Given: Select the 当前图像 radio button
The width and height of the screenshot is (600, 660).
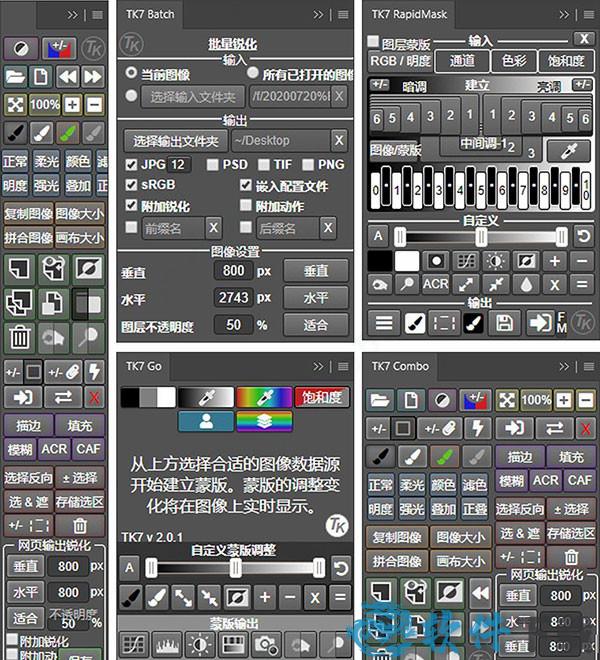Looking at the screenshot, I should (131, 72).
